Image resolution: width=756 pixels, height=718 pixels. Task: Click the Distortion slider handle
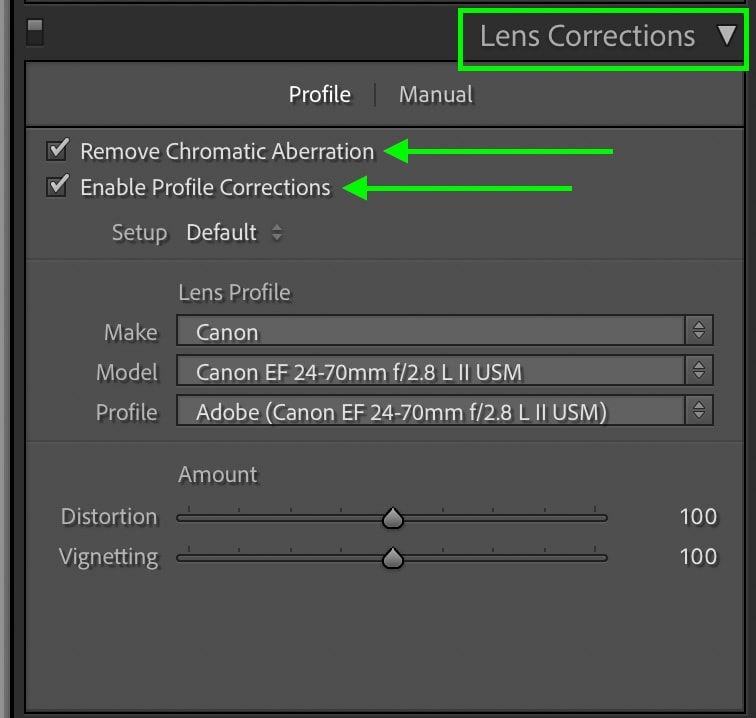tap(393, 518)
